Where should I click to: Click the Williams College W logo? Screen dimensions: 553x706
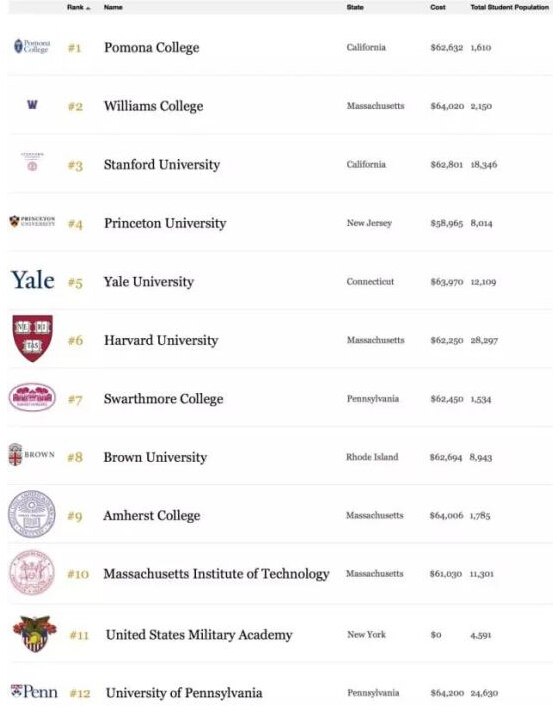(x=32, y=105)
